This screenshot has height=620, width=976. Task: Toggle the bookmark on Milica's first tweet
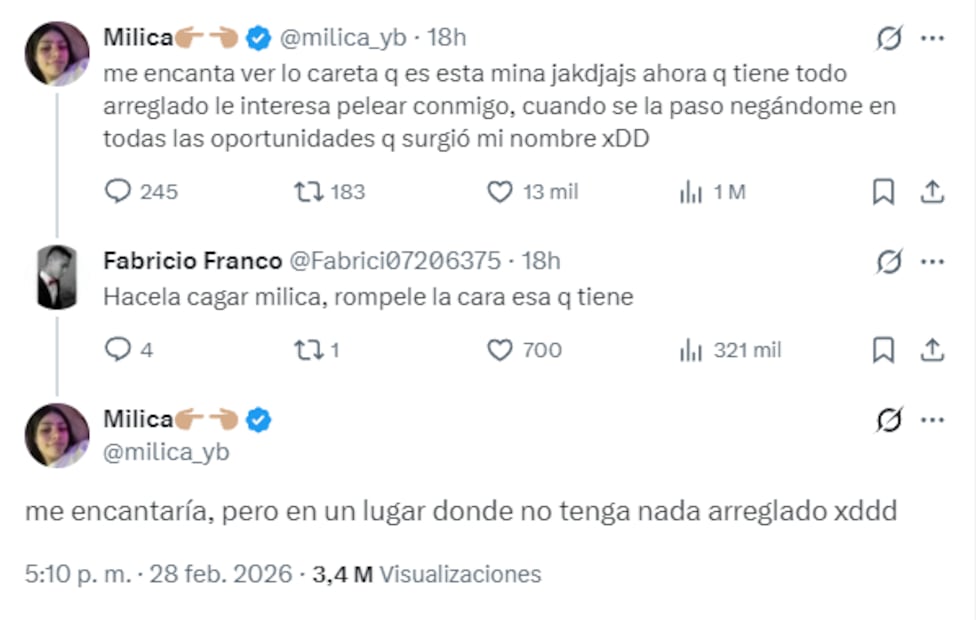[x=884, y=191]
